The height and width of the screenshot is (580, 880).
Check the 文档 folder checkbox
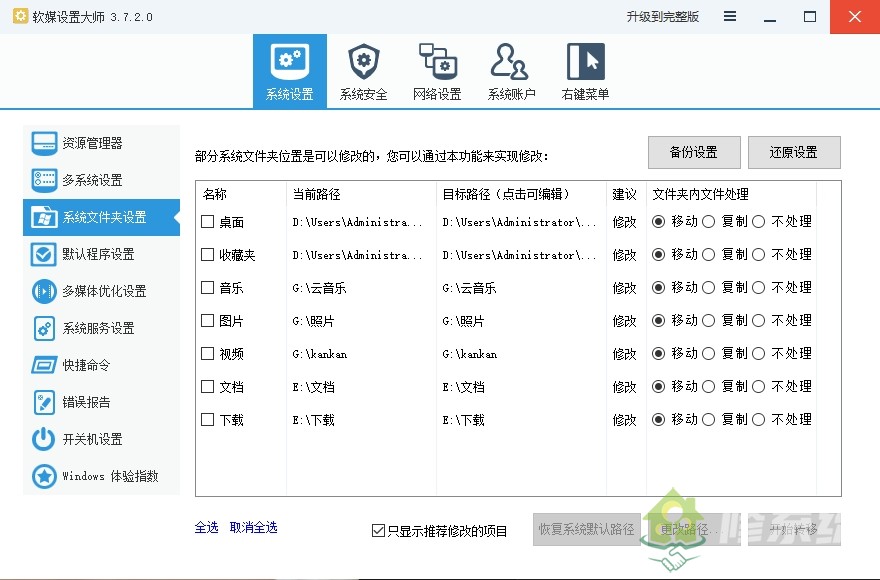tap(208, 387)
